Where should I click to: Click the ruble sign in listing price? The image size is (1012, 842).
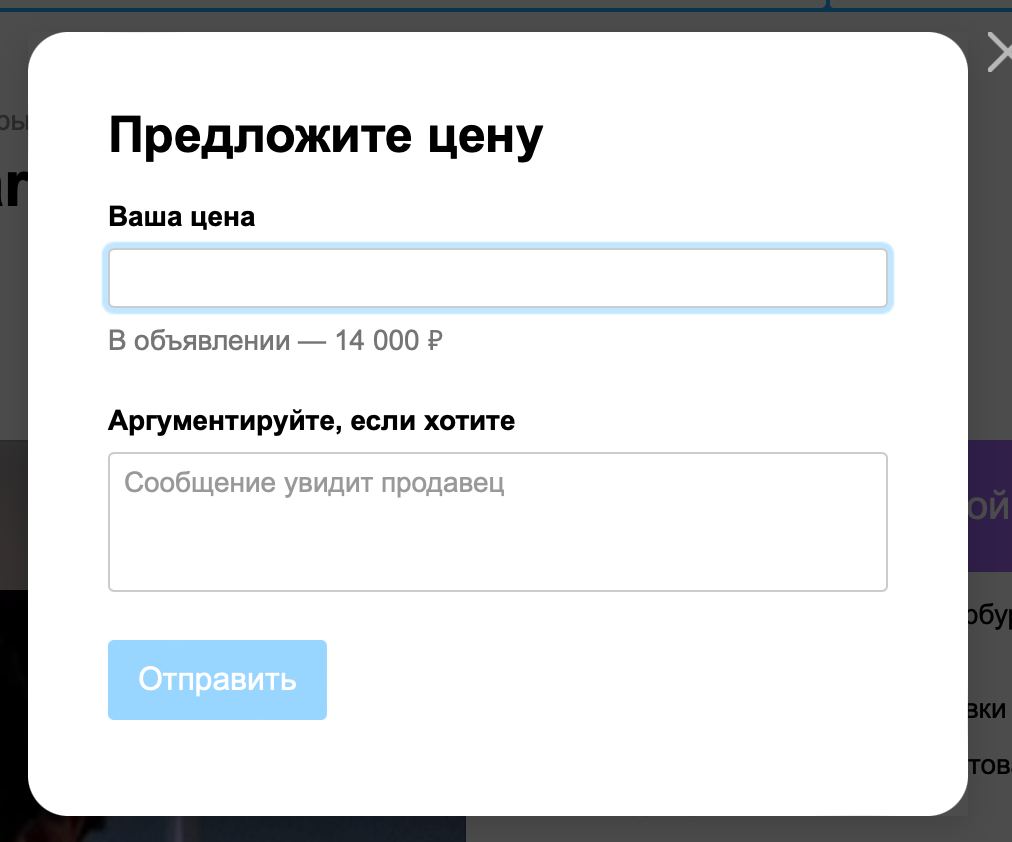(434, 341)
